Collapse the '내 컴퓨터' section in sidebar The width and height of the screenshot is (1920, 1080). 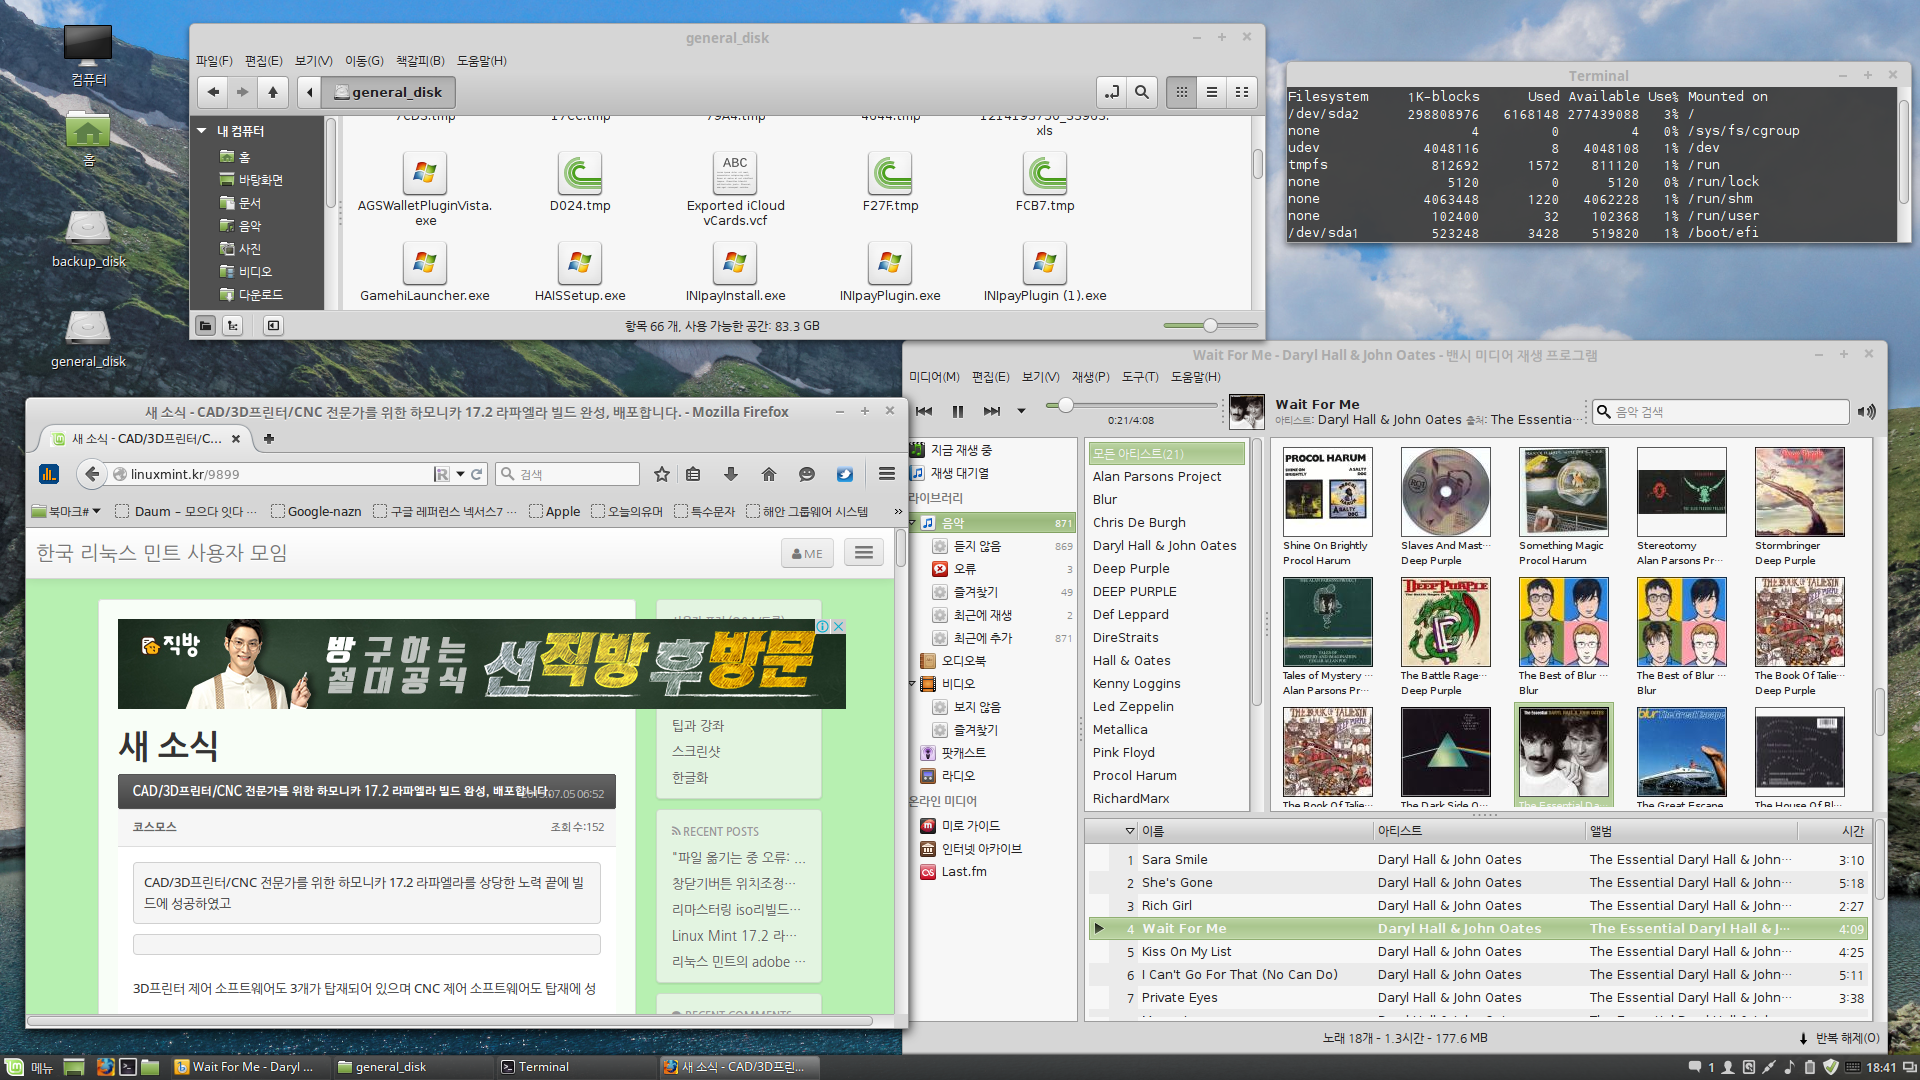point(202,131)
